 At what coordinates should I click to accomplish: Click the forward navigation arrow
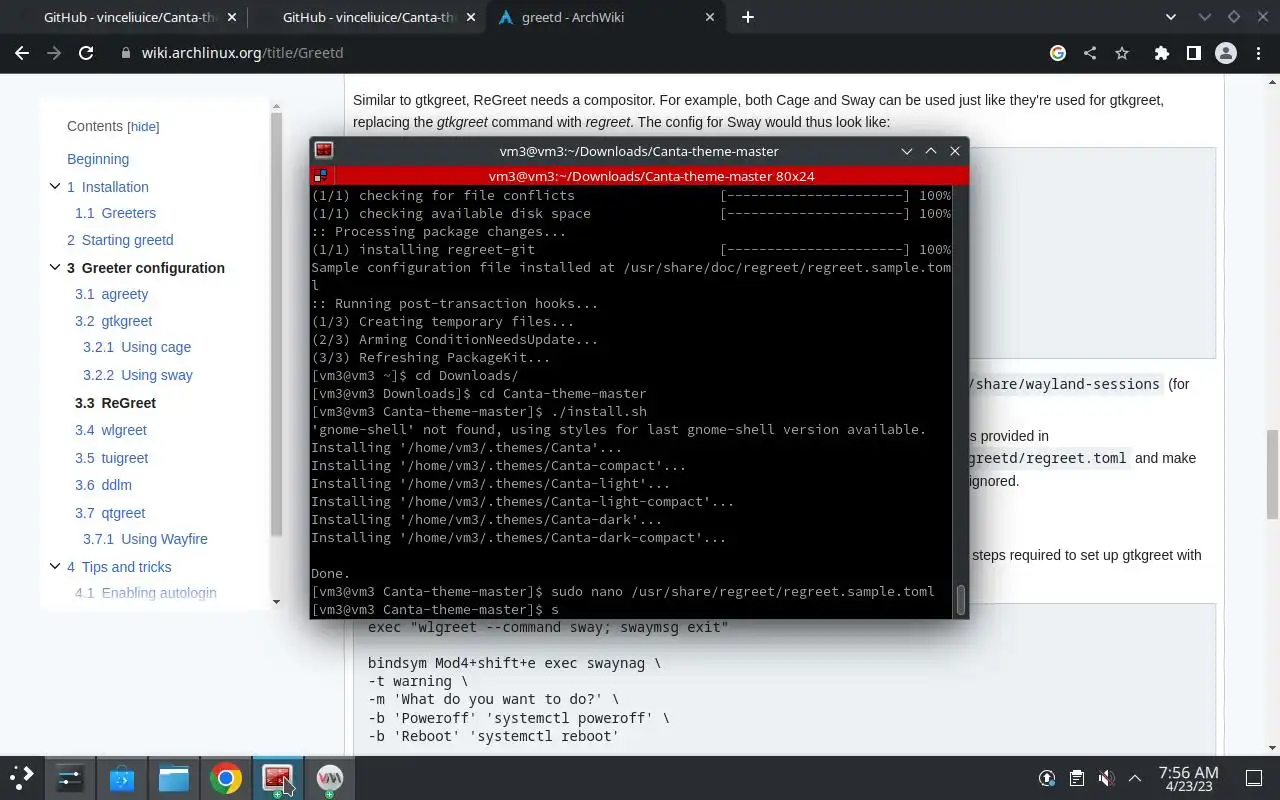54,53
